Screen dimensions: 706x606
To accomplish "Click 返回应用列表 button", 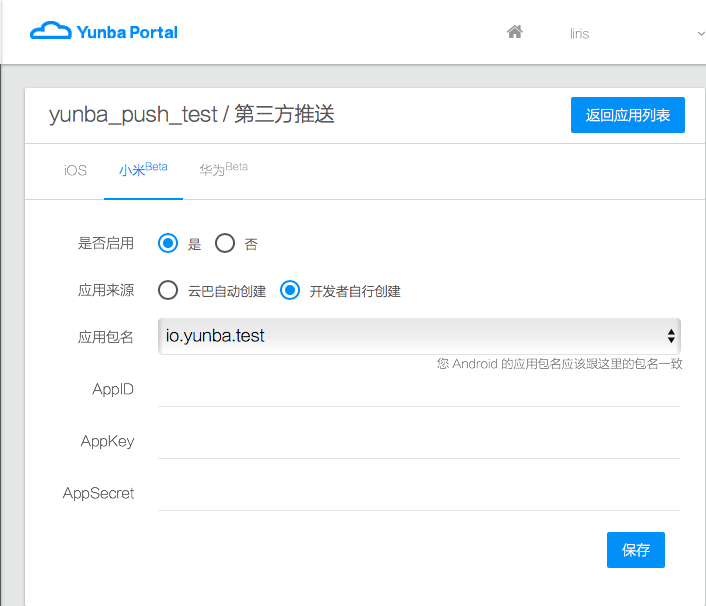I will pyautogui.click(x=628, y=115).
